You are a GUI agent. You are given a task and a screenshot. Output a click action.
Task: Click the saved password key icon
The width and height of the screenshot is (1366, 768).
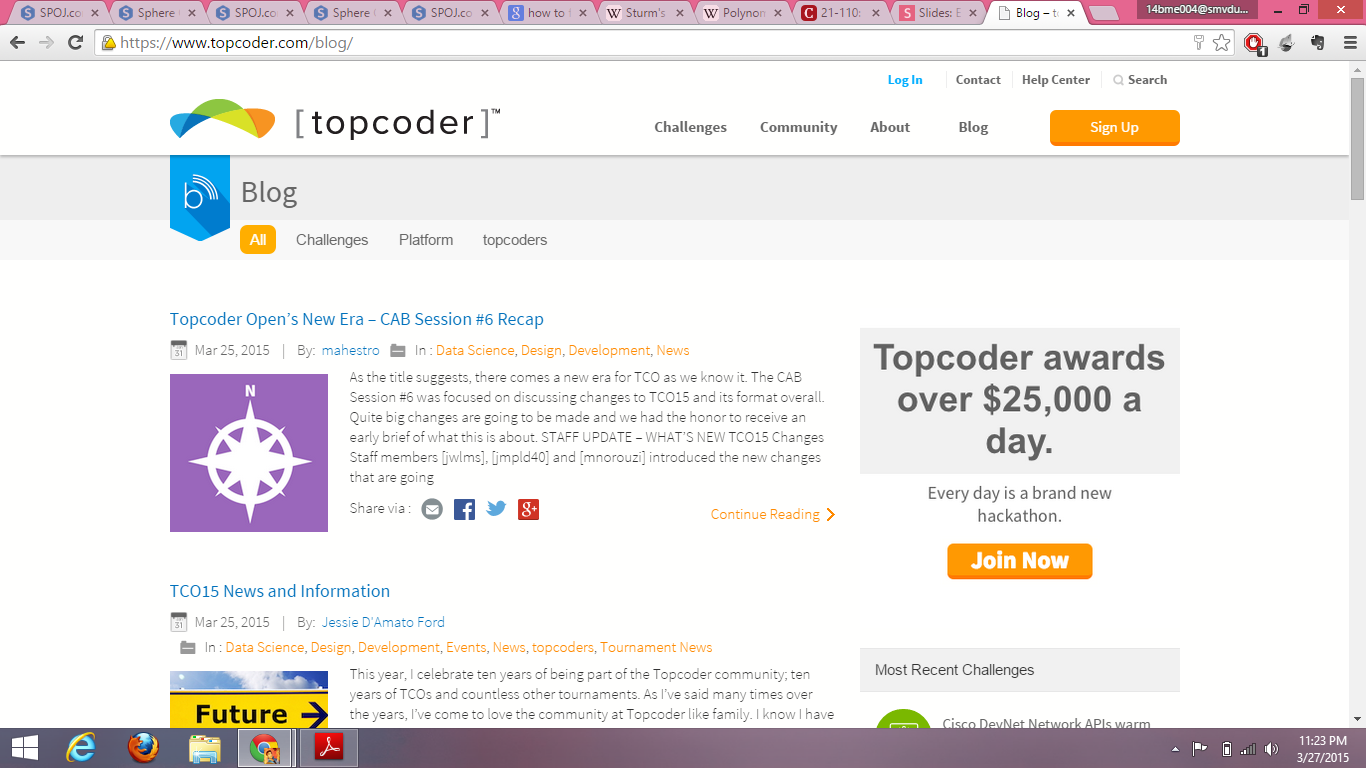coord(1199,43)
